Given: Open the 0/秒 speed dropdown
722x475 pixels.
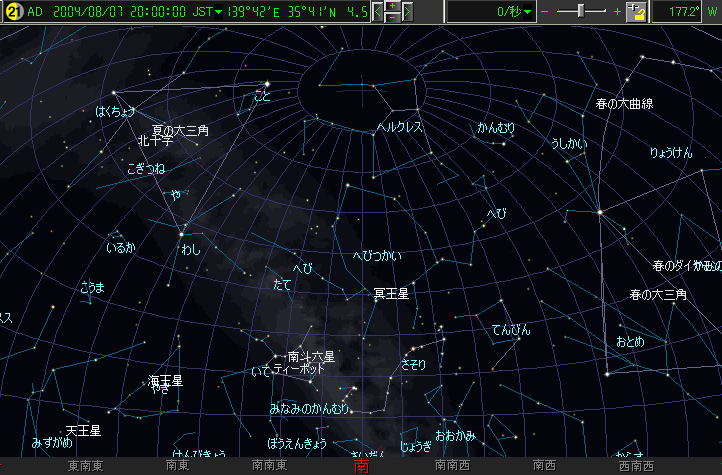Looking at the screenshot, I should point(528,12).
